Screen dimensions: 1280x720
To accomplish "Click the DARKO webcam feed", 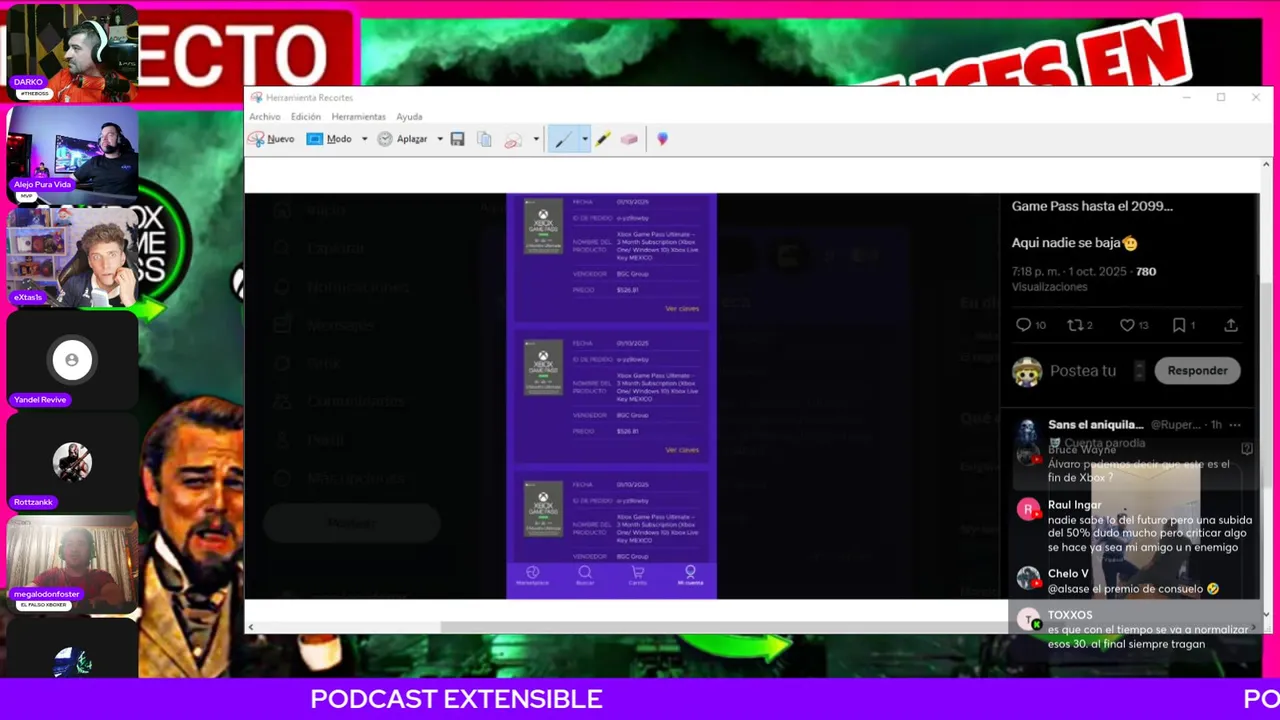I will 72,52.
